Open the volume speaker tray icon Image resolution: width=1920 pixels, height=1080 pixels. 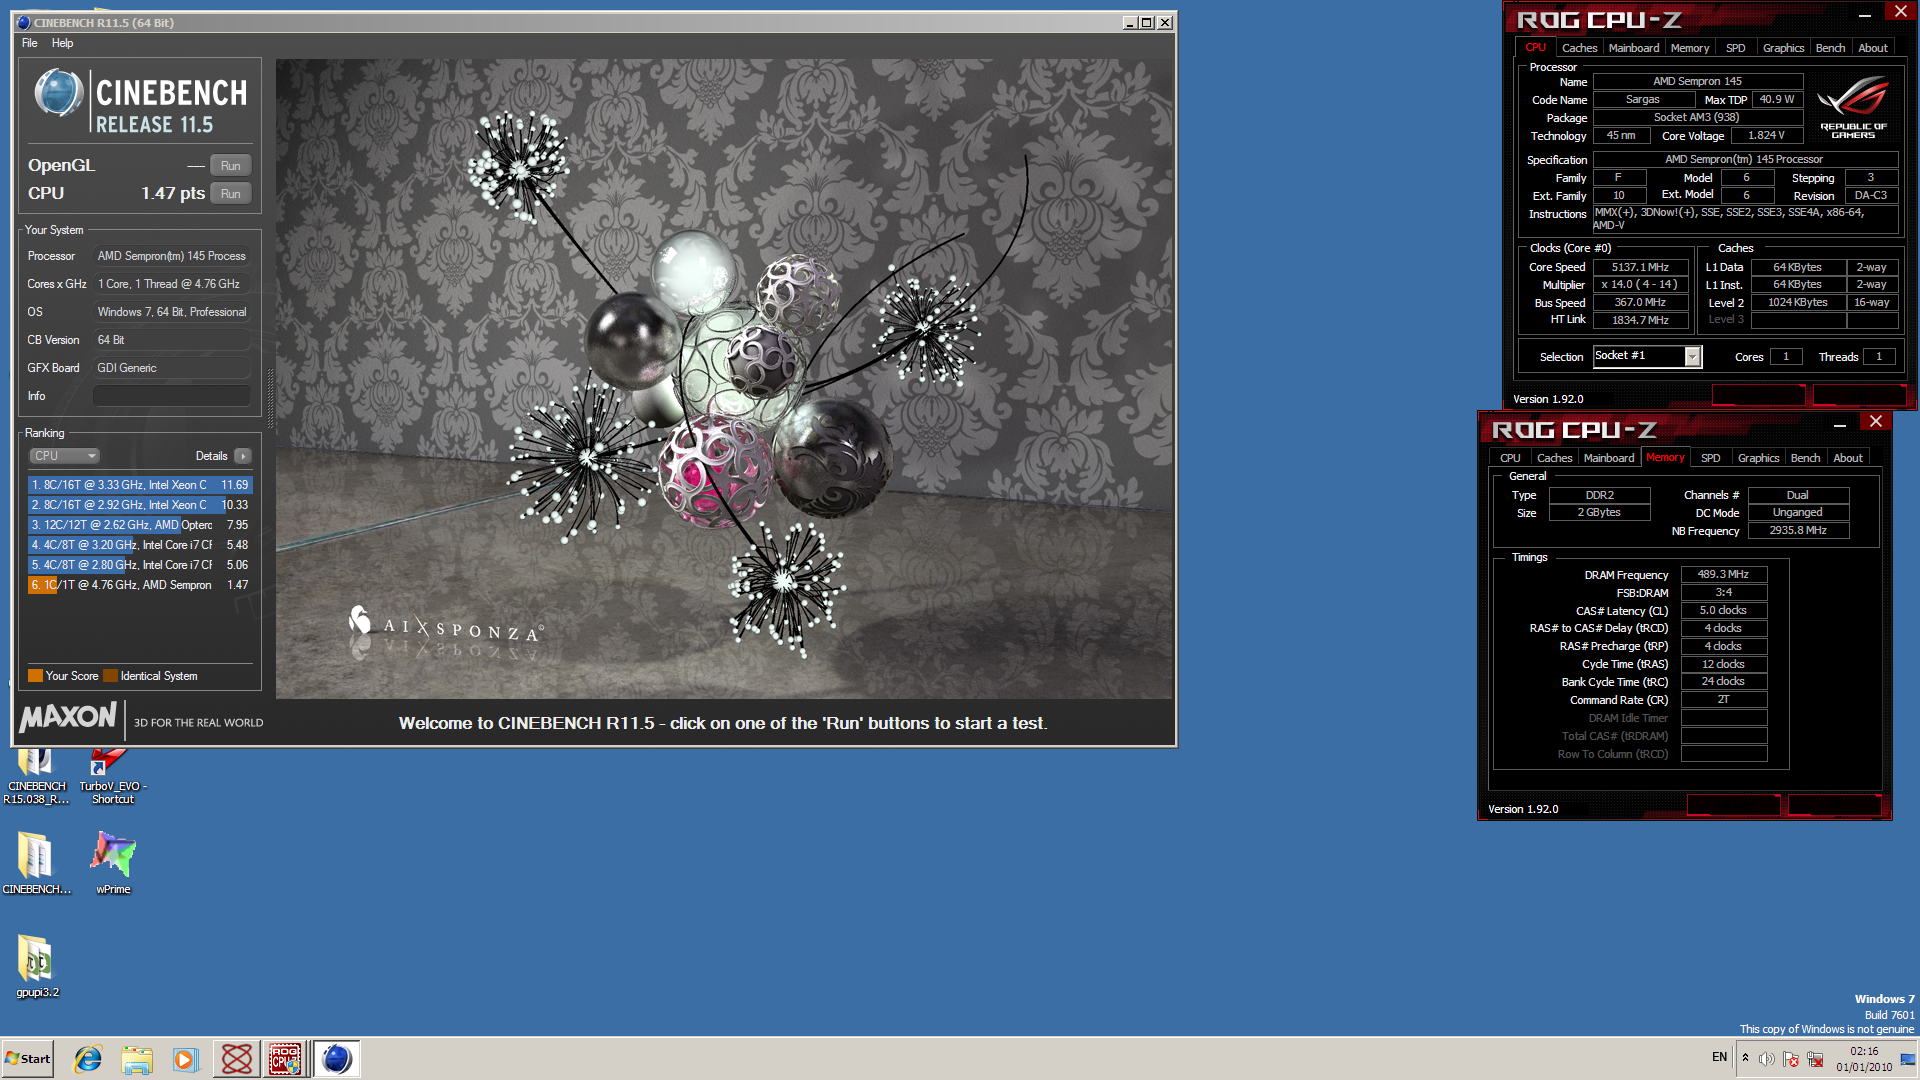pyautogui.click(x=1767, y=1059)
